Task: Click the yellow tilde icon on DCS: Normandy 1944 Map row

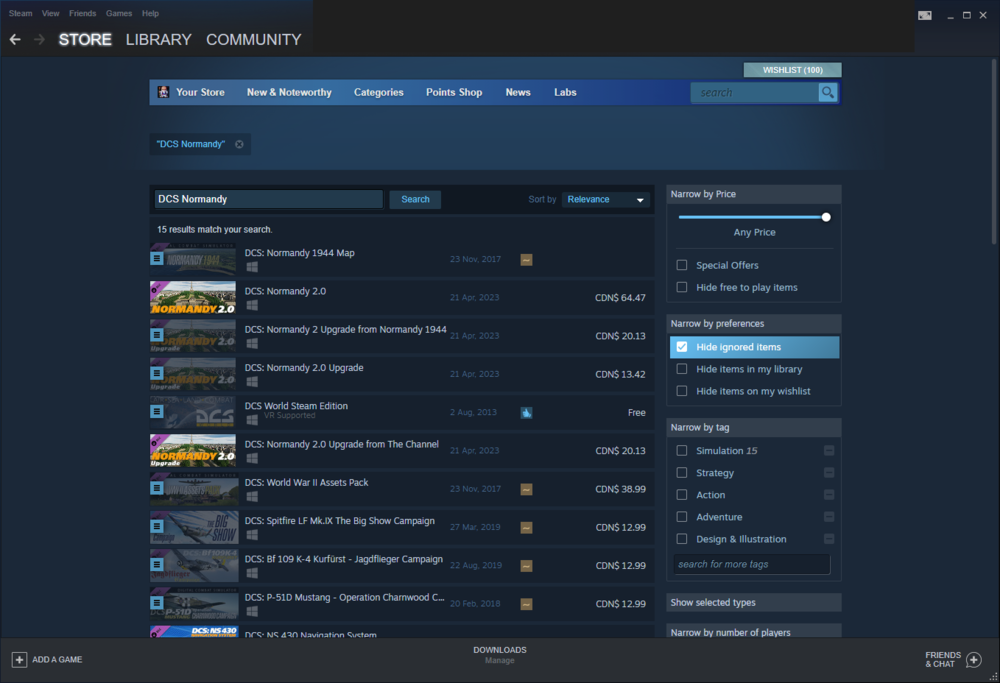Action: tap(526, 259)
